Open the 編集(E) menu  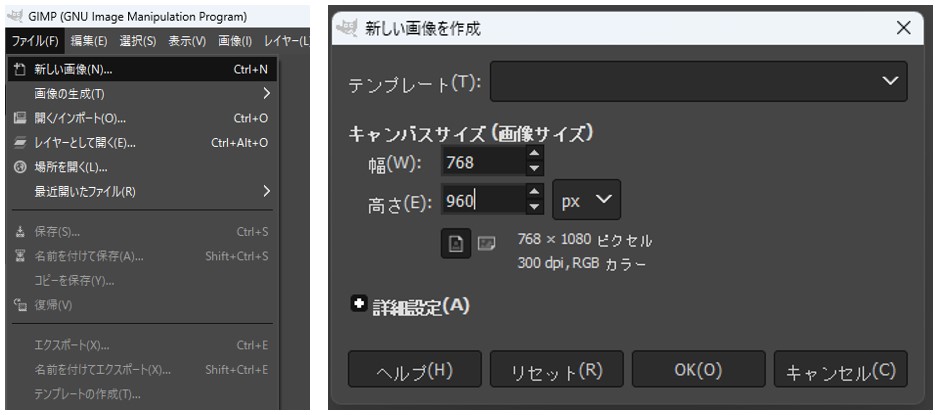pyautogui.click(x=88, y=41)
